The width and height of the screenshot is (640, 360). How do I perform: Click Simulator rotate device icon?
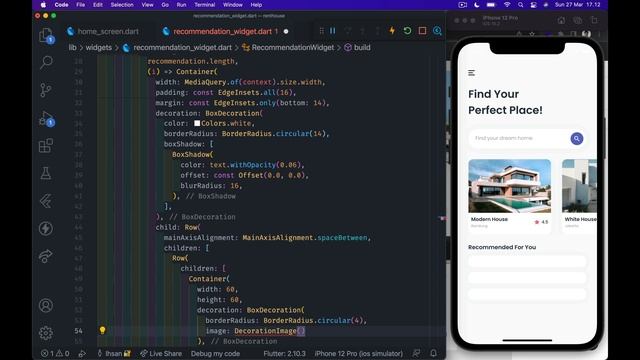point(594,20)
